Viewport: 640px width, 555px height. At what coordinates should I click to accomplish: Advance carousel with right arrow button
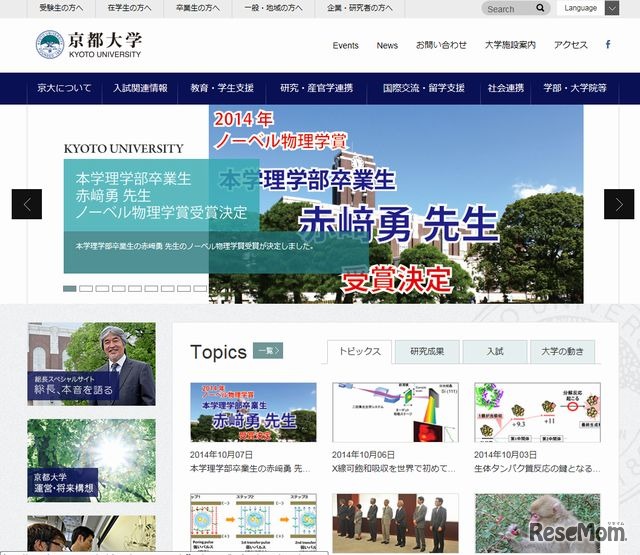click(x=619, y=204)
